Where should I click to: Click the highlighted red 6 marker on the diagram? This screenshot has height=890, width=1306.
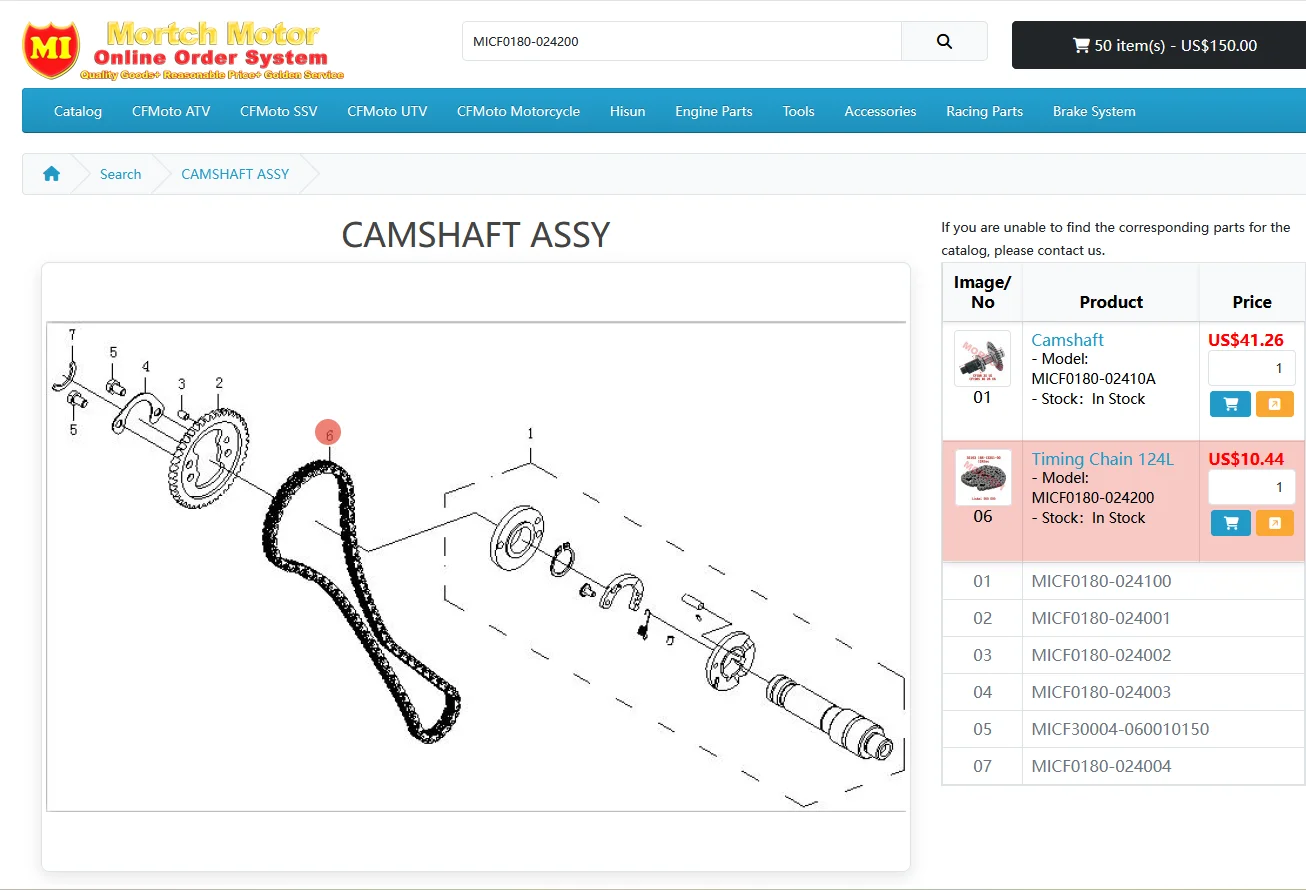pyautogui.click(x=328, y=433)
